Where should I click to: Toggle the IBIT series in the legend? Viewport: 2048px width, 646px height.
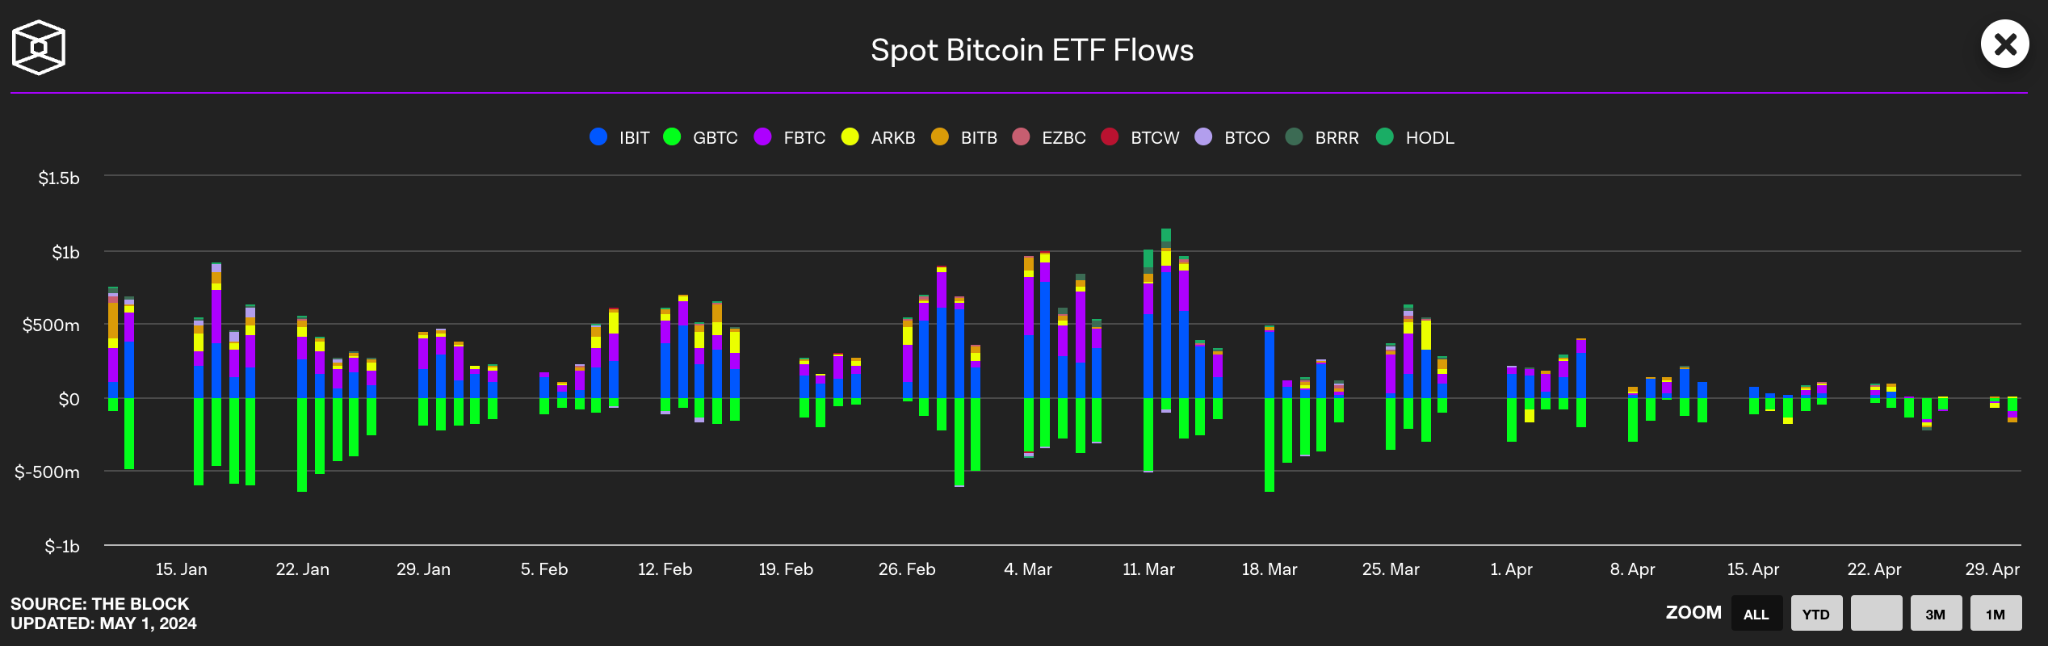pos(620,137)
